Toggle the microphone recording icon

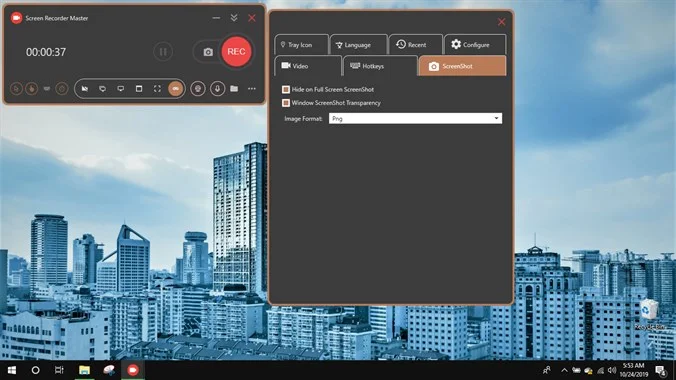click(217, 89)
